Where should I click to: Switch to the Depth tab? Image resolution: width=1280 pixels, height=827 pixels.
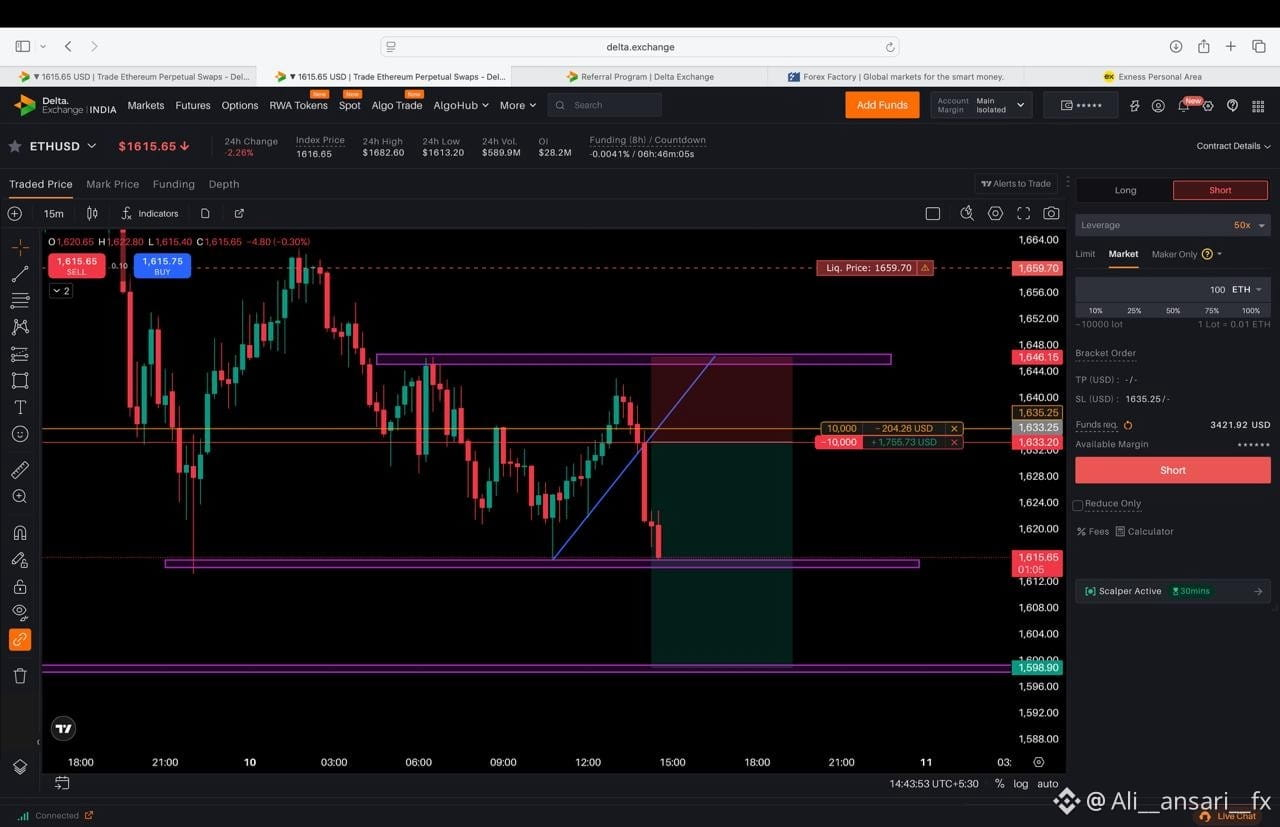(x=224, y=184)
